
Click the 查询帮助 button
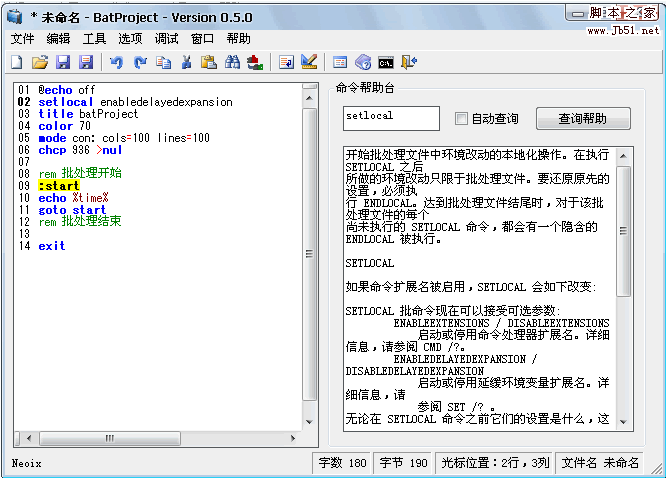pos(583,119)
